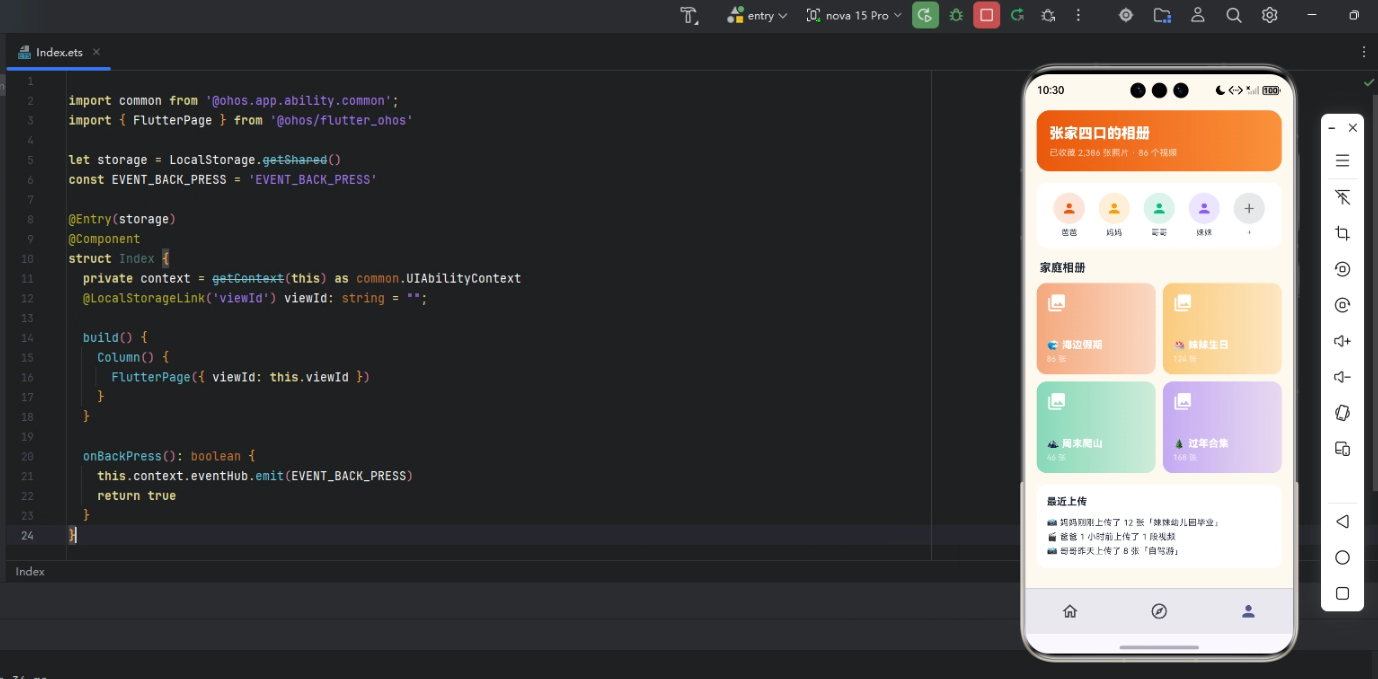The height and width of the screenshot is (679, 1378).
Task: Click the import FlutterPage code line
Action: 240,120
